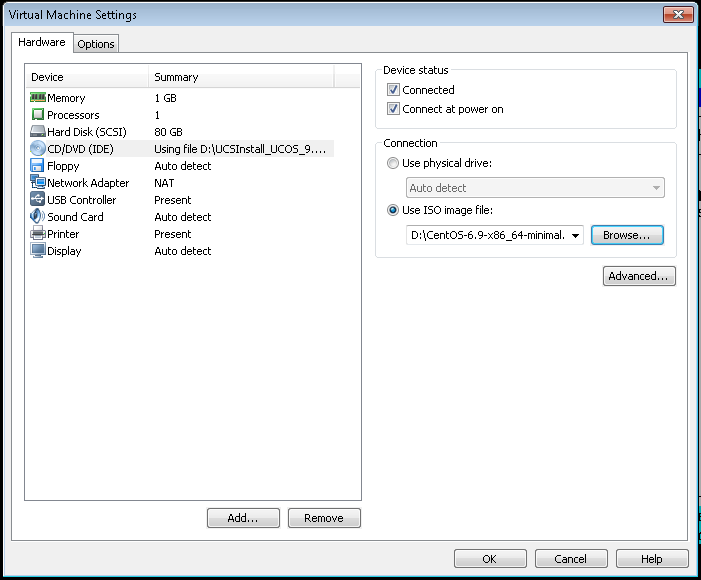Click the Network Adapter icon
Viewport: 701px width, 580px height.
click(38, 182)
